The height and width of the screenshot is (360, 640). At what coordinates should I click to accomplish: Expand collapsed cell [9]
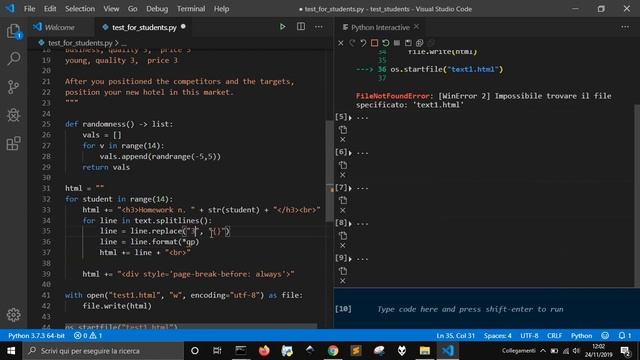(350, 259)
